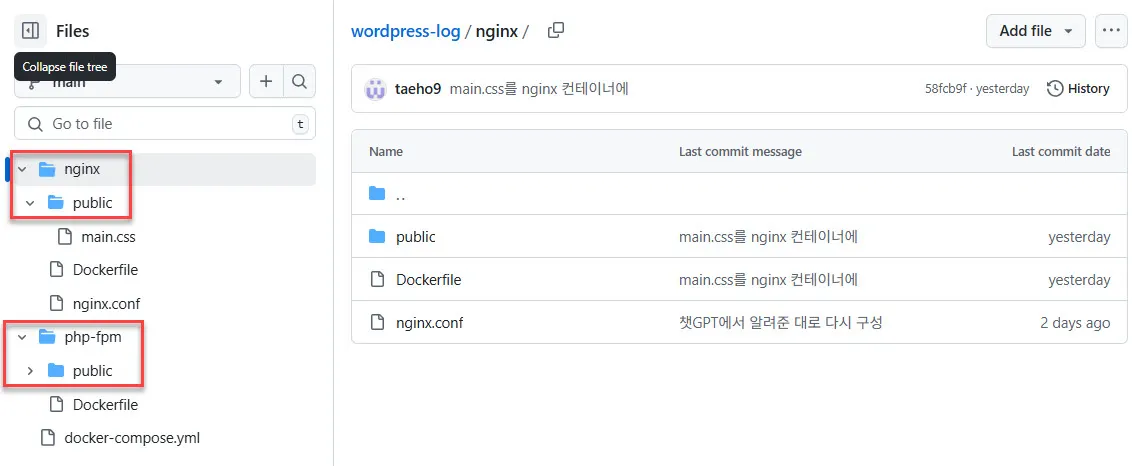This screenshot has width=1132, height=466.
Task: Click the plus icon to add a file
Action: click(x=266, y=82)
